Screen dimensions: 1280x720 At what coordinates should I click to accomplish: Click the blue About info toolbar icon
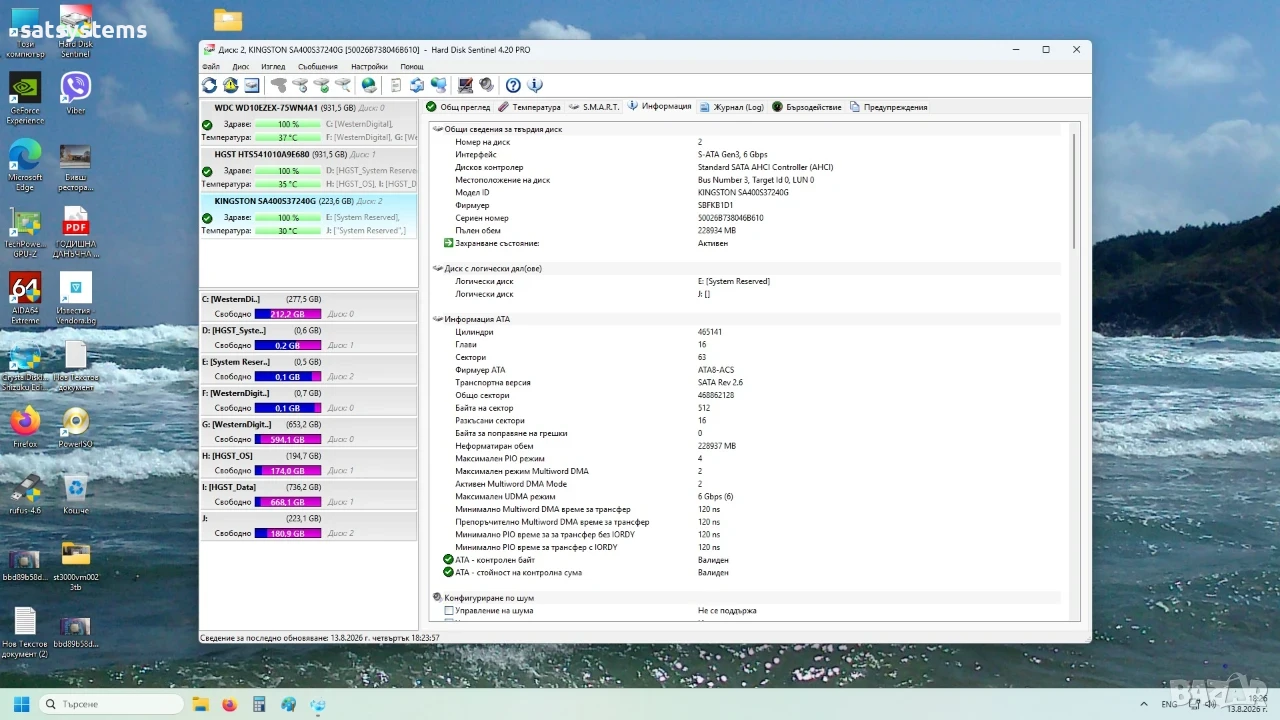tap(535, 86)
